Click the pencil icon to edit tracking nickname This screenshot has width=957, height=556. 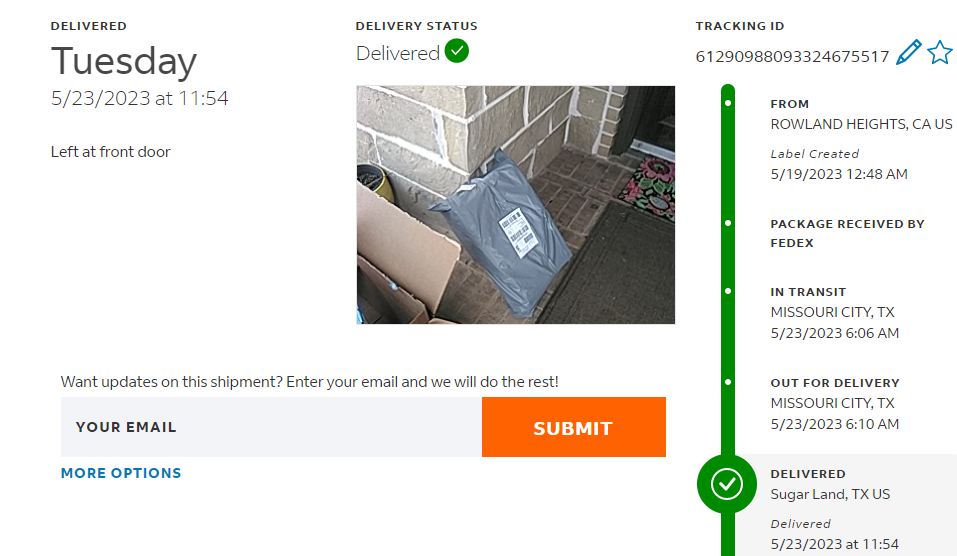(x=908, y=53)
